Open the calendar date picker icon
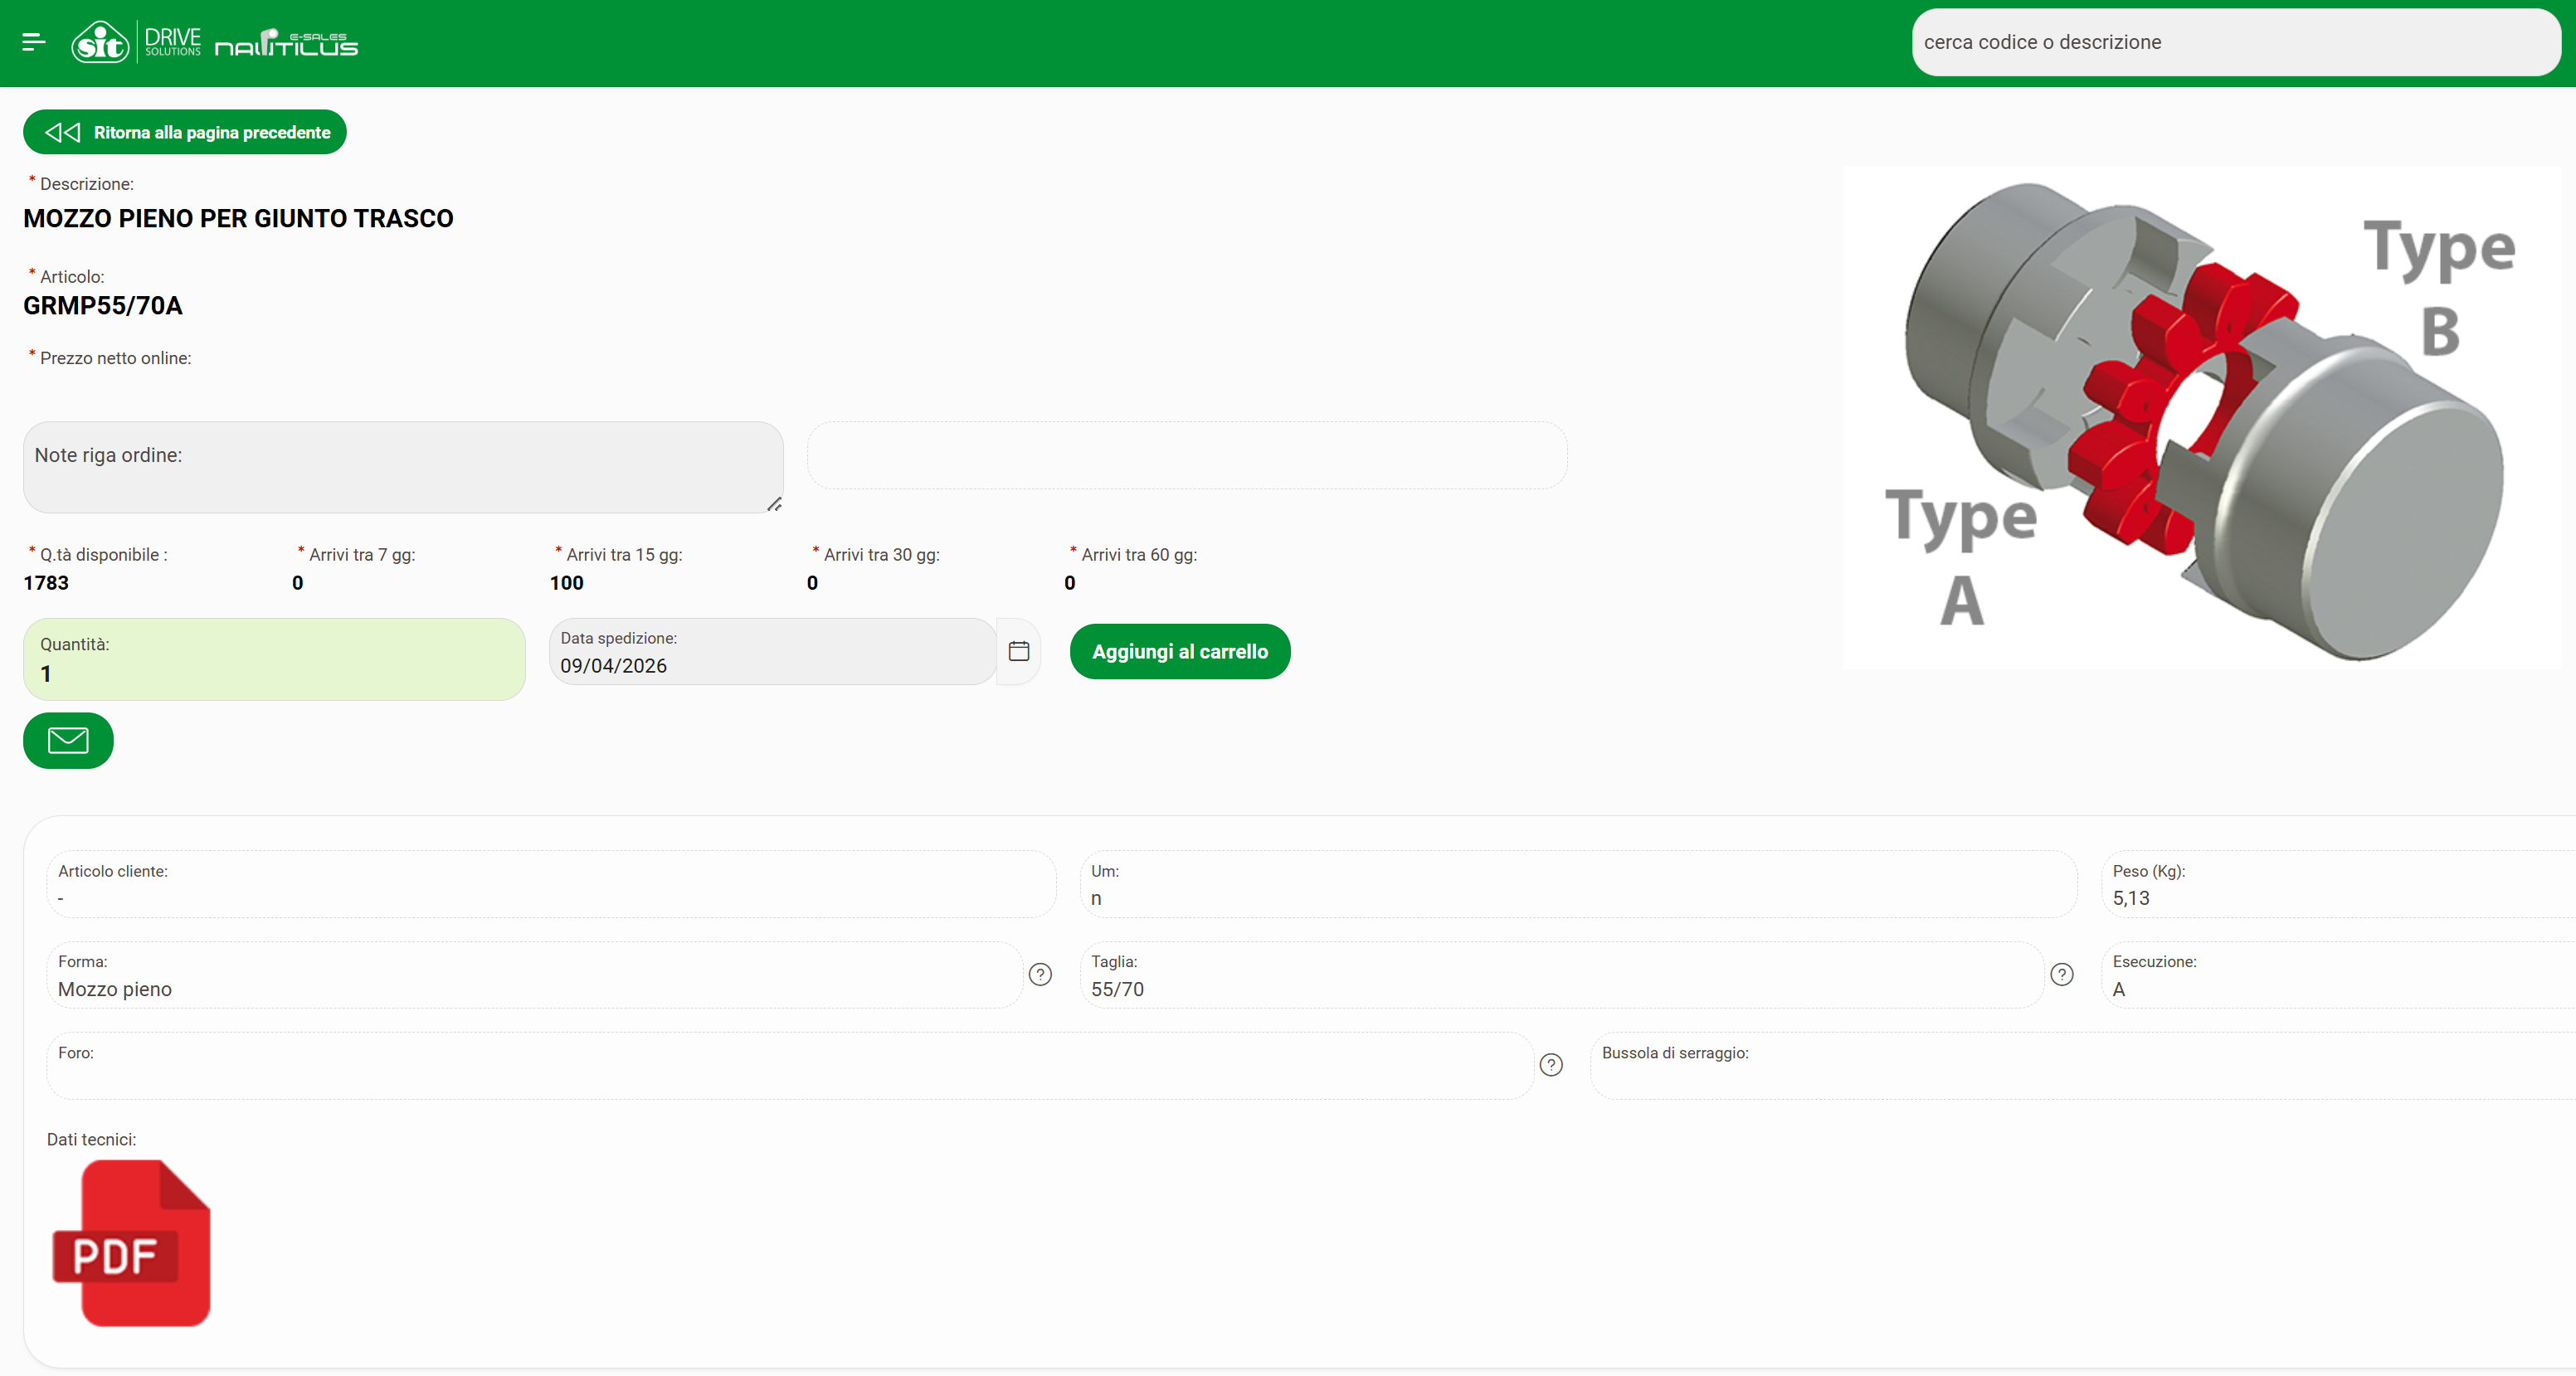The width and height of the screenshot is (2576, 1376). [x=1018, y=651]
